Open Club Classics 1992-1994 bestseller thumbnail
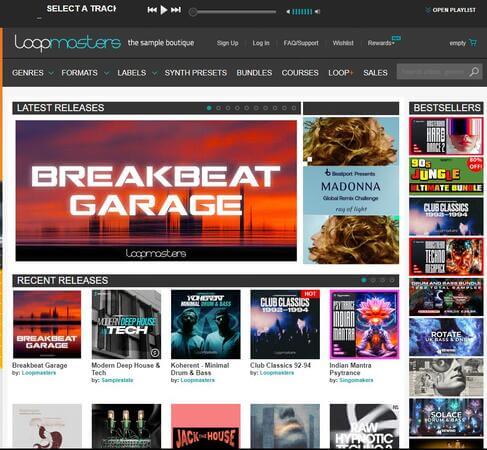 click(446, 217)
